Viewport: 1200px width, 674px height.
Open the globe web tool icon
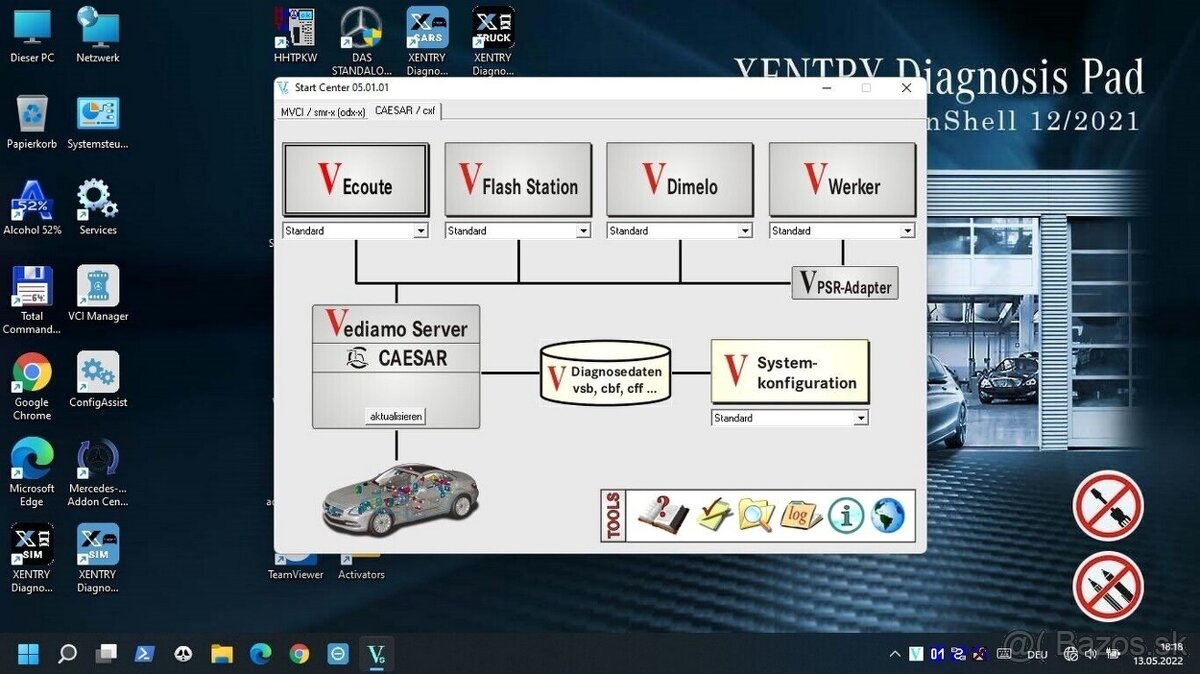(x=884, y=514)
